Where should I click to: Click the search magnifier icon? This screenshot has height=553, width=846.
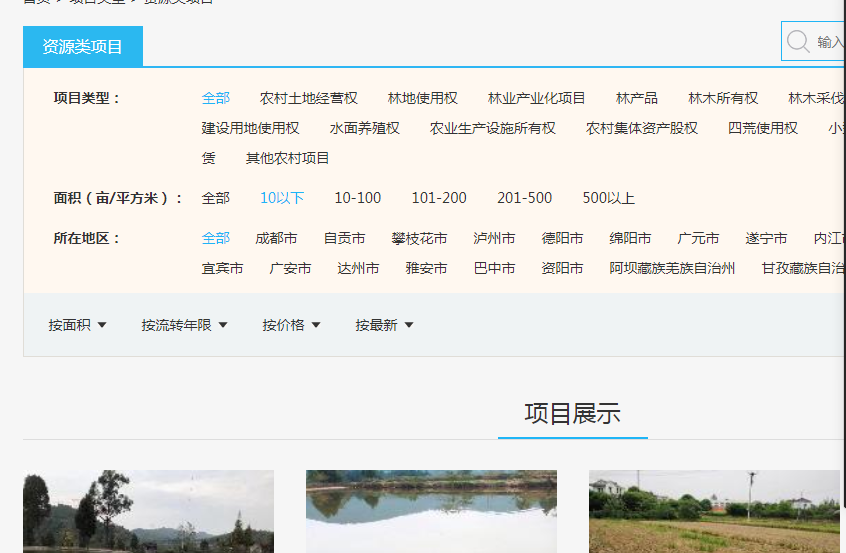(798, 42)
